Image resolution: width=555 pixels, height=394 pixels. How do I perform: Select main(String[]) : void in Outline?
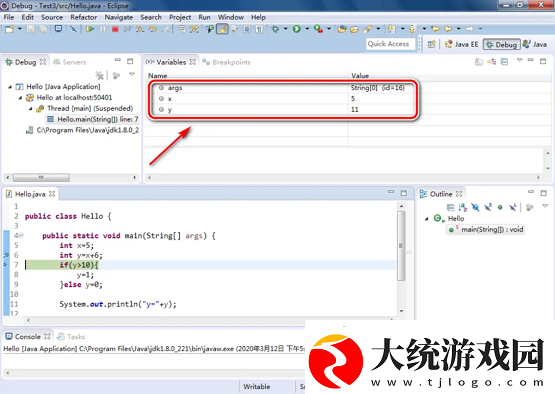click(x=486, y=230)
